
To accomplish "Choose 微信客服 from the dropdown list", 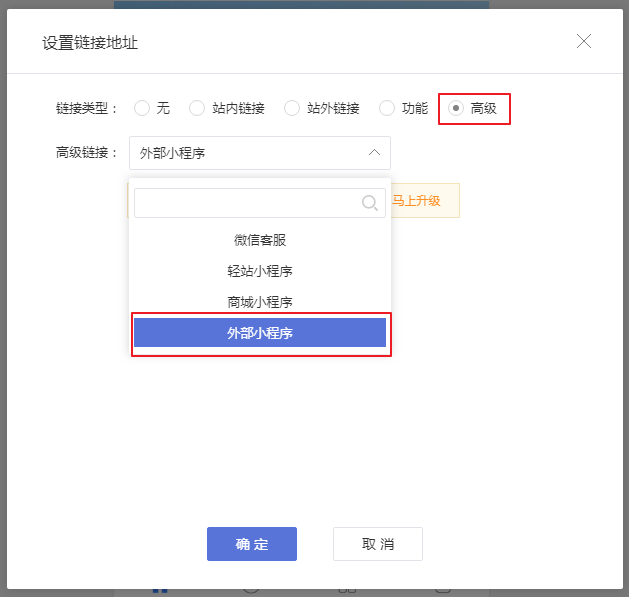I will 260,240.
